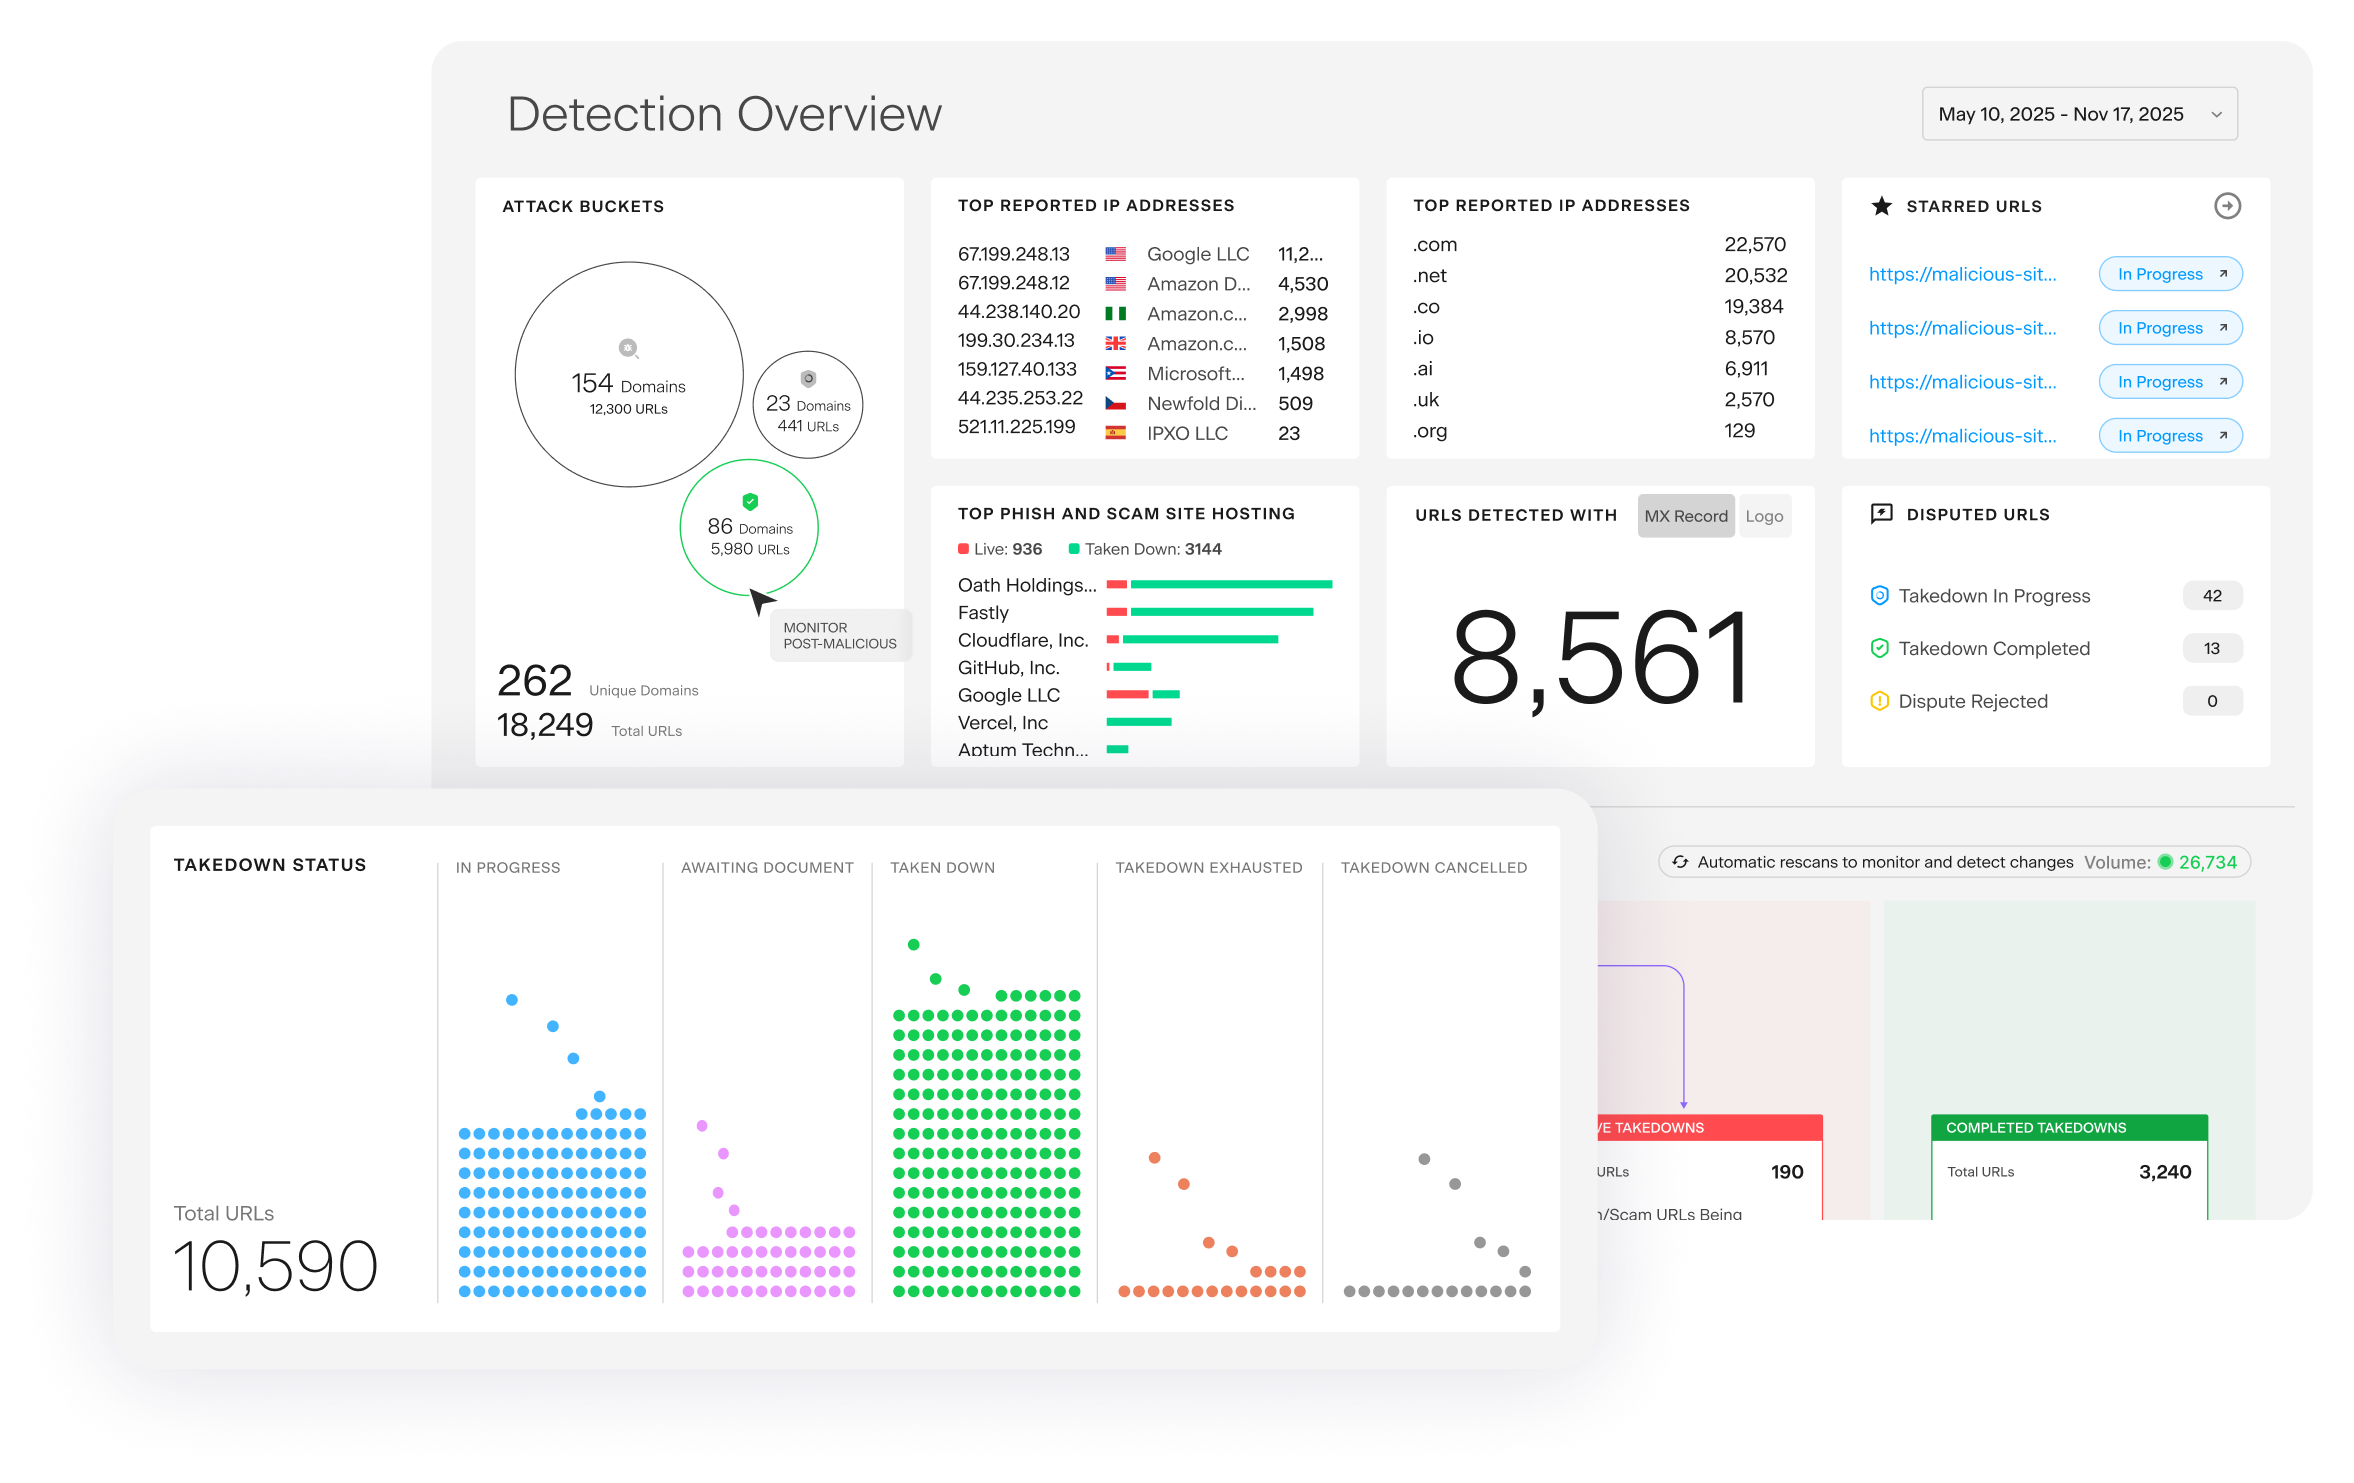
Task: Switch the toggle to Logo
Action: (1764, 516)
